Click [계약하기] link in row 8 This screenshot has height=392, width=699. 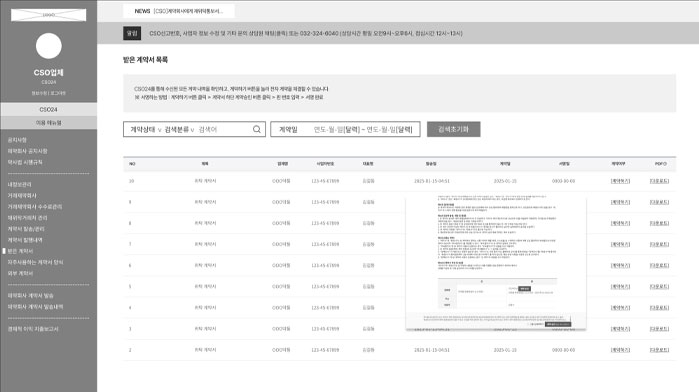(x=620, y=223)
